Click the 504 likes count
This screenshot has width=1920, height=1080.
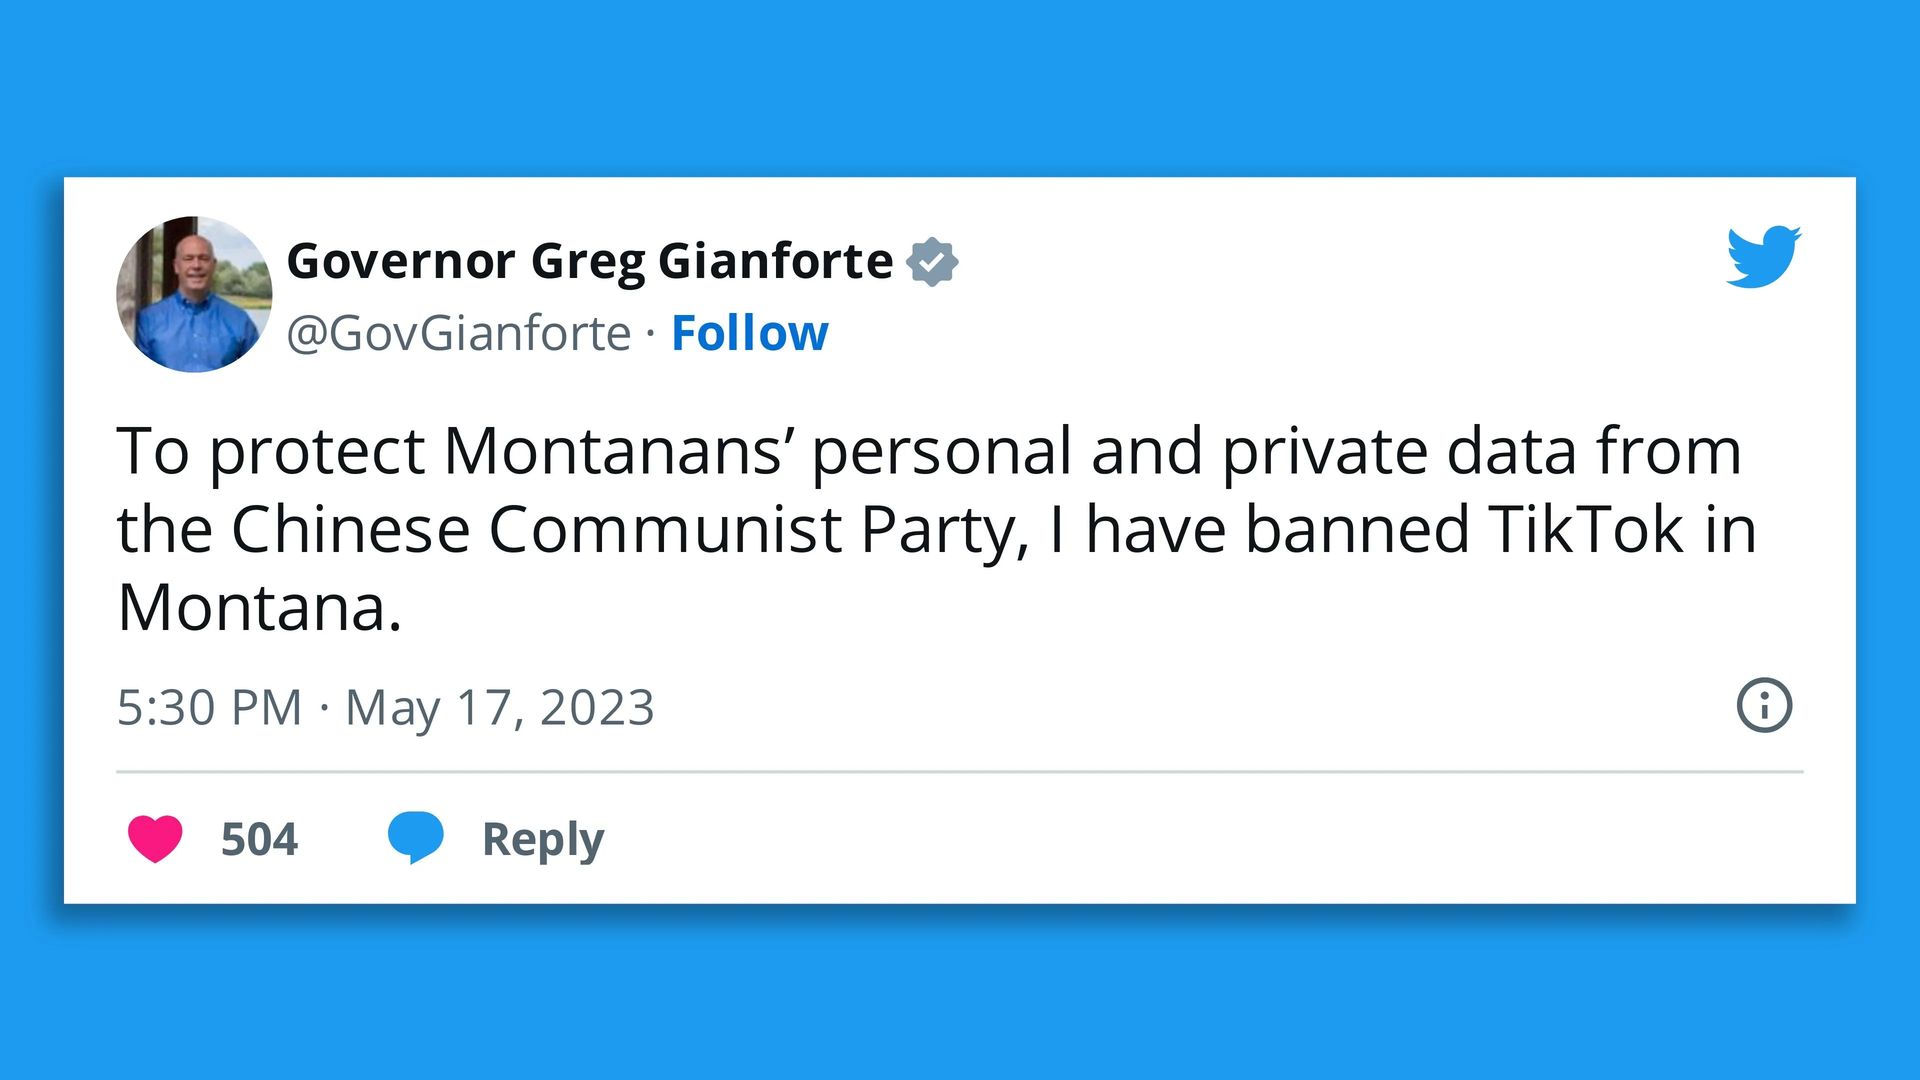pyautogui.click(x=259, y=839)
